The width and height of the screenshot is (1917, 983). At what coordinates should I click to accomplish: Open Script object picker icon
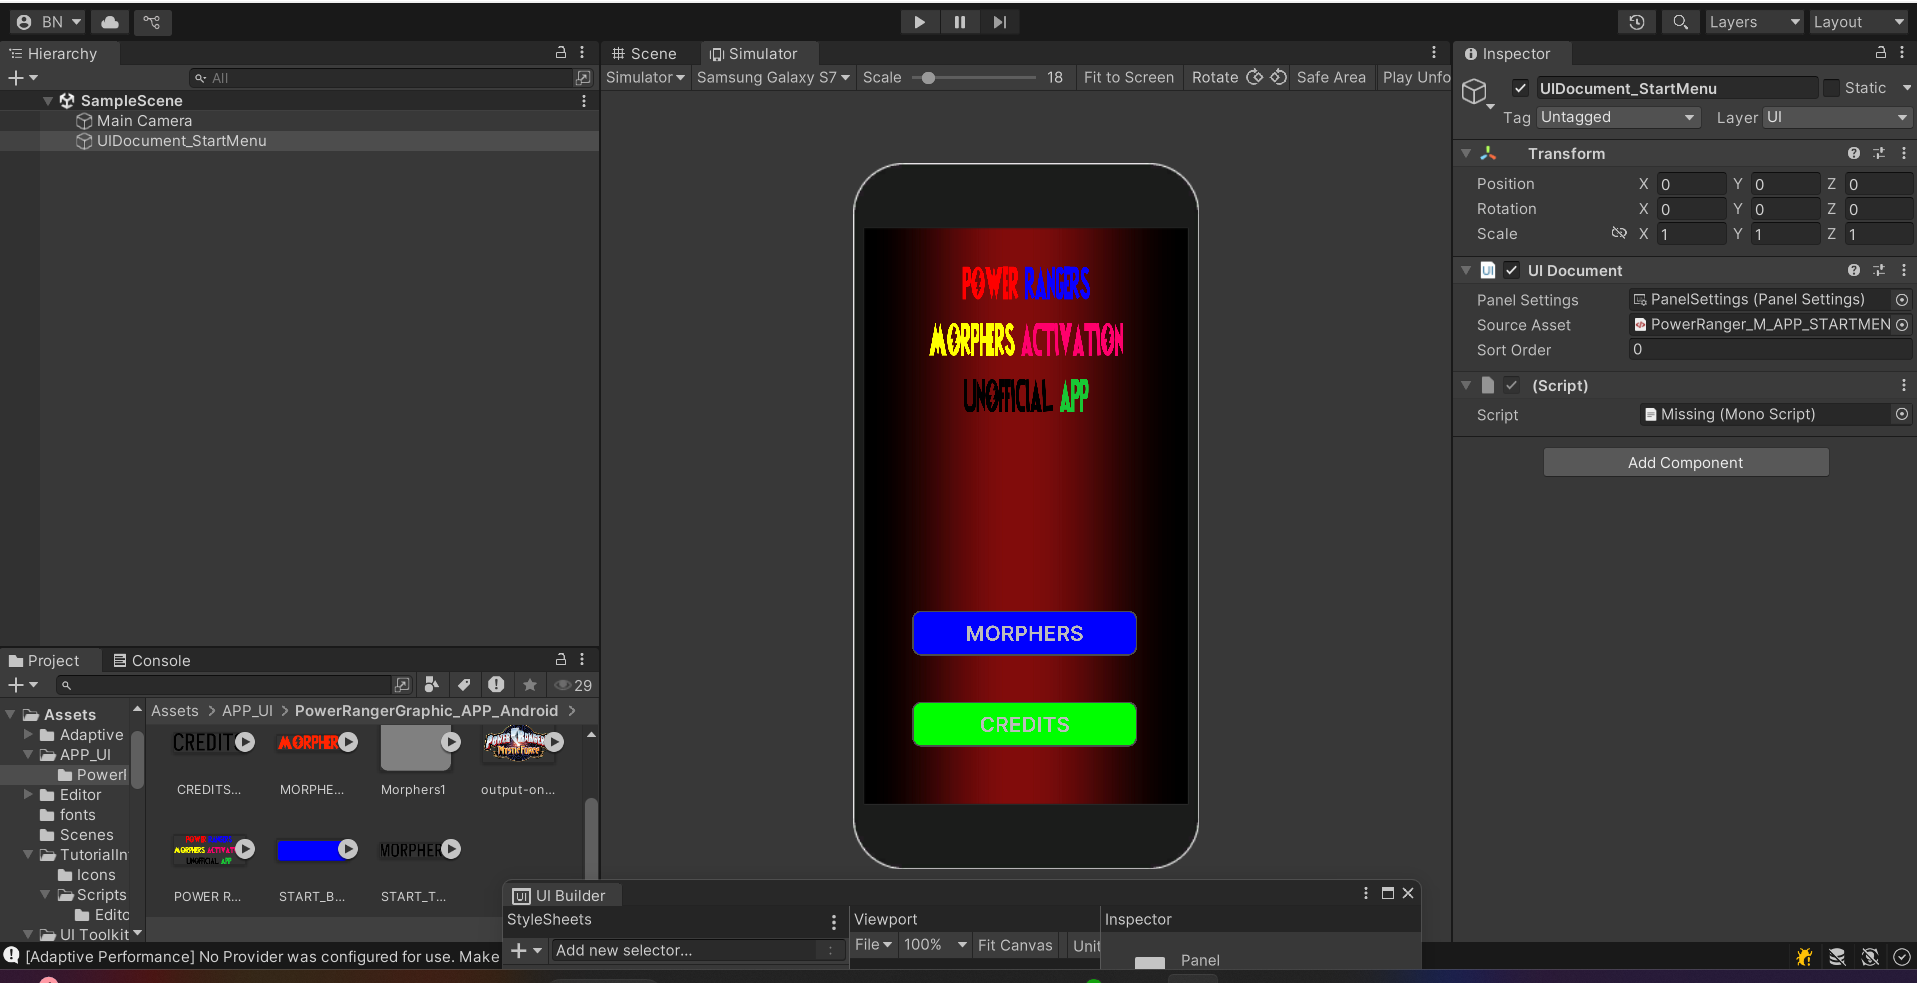[1902, 414]
